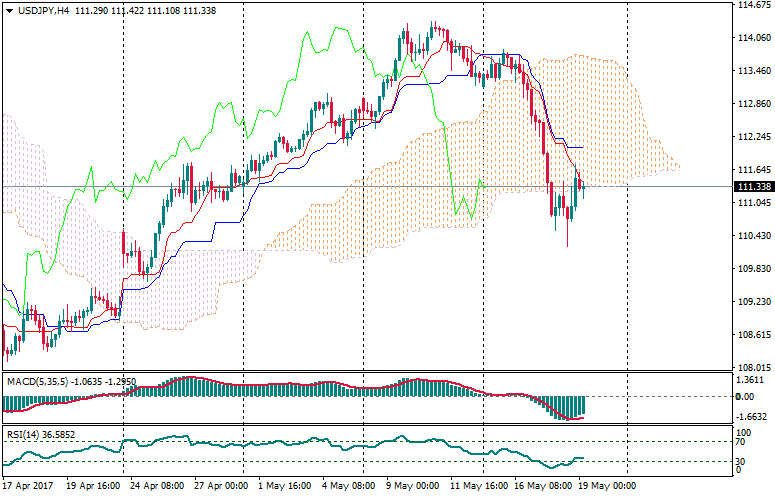
Task: Click the triangle arrow beside USDJPY,H4
Action: pyautogui.click(x=9, y=9)
